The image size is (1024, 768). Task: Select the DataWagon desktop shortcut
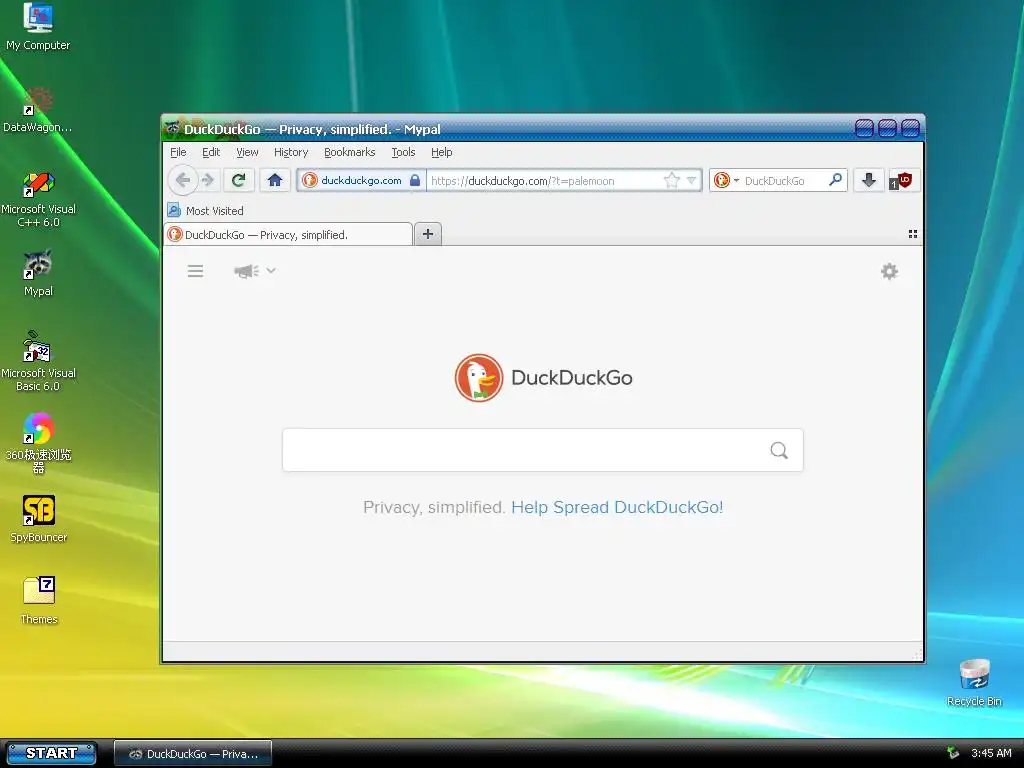pyautogui.click(x=38, y=110)
